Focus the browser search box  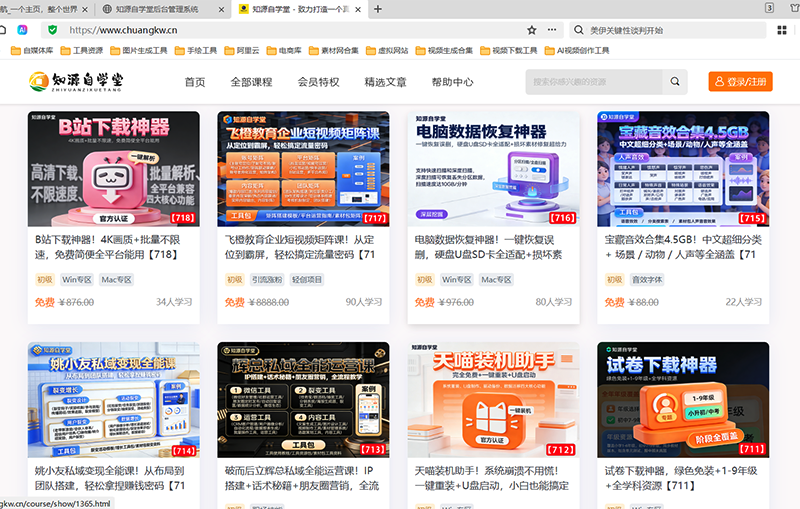(x=668, y=30)
